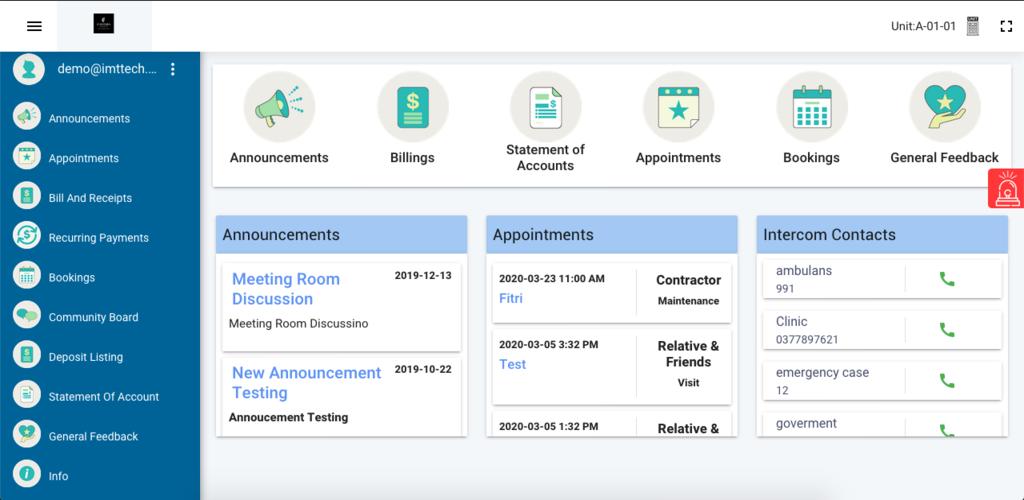Click the Relative & Friends Visit label

tap(688, 364)
